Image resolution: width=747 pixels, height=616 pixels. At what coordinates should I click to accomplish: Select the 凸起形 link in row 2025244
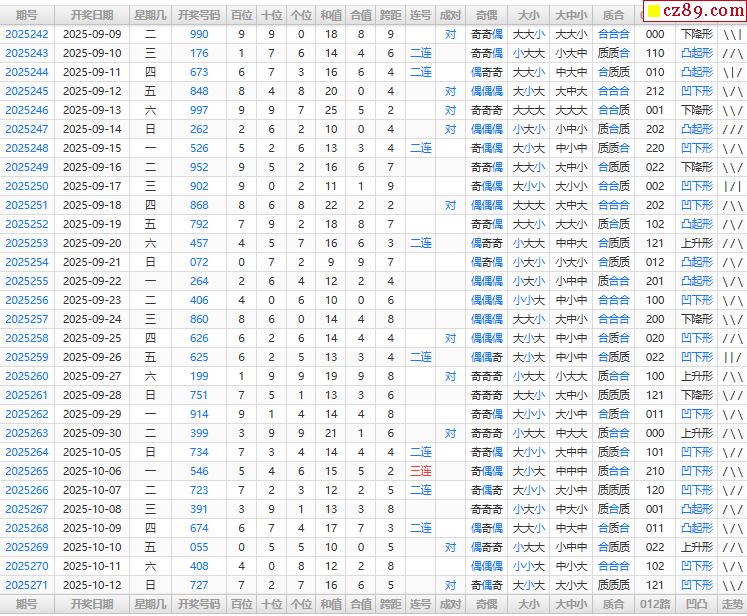[696, 72]
